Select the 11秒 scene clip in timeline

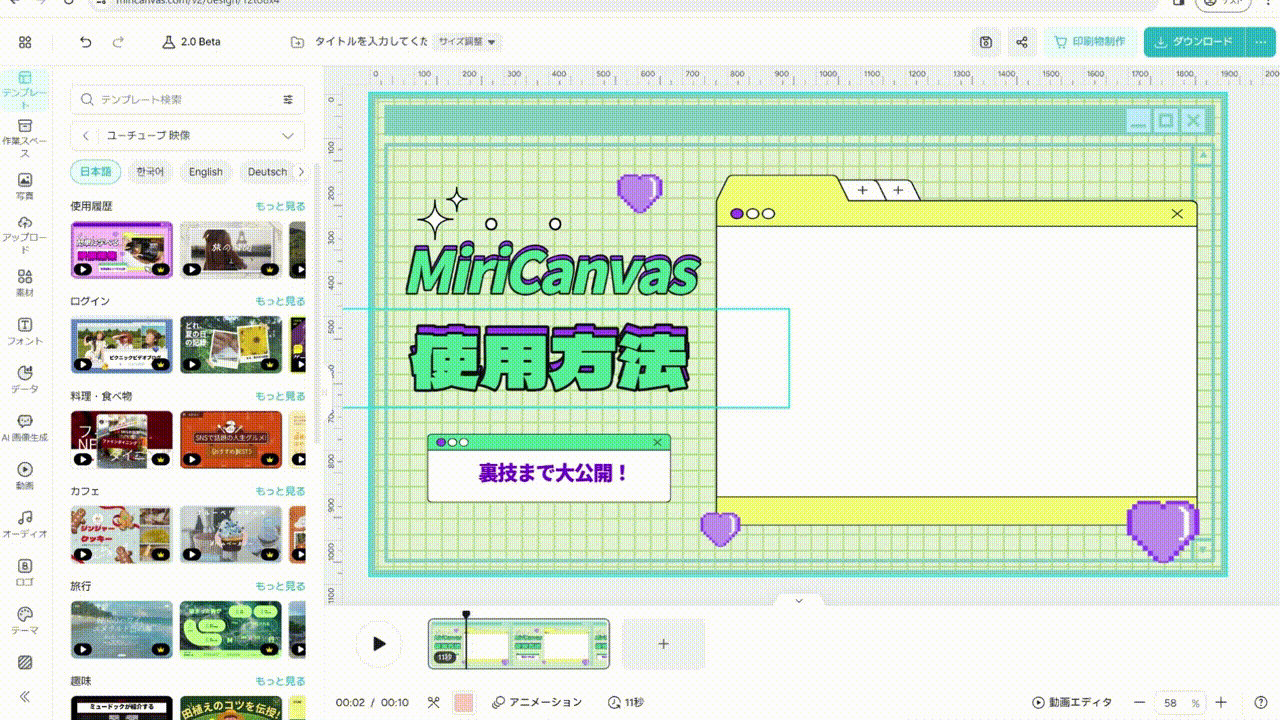coord(519,643)
